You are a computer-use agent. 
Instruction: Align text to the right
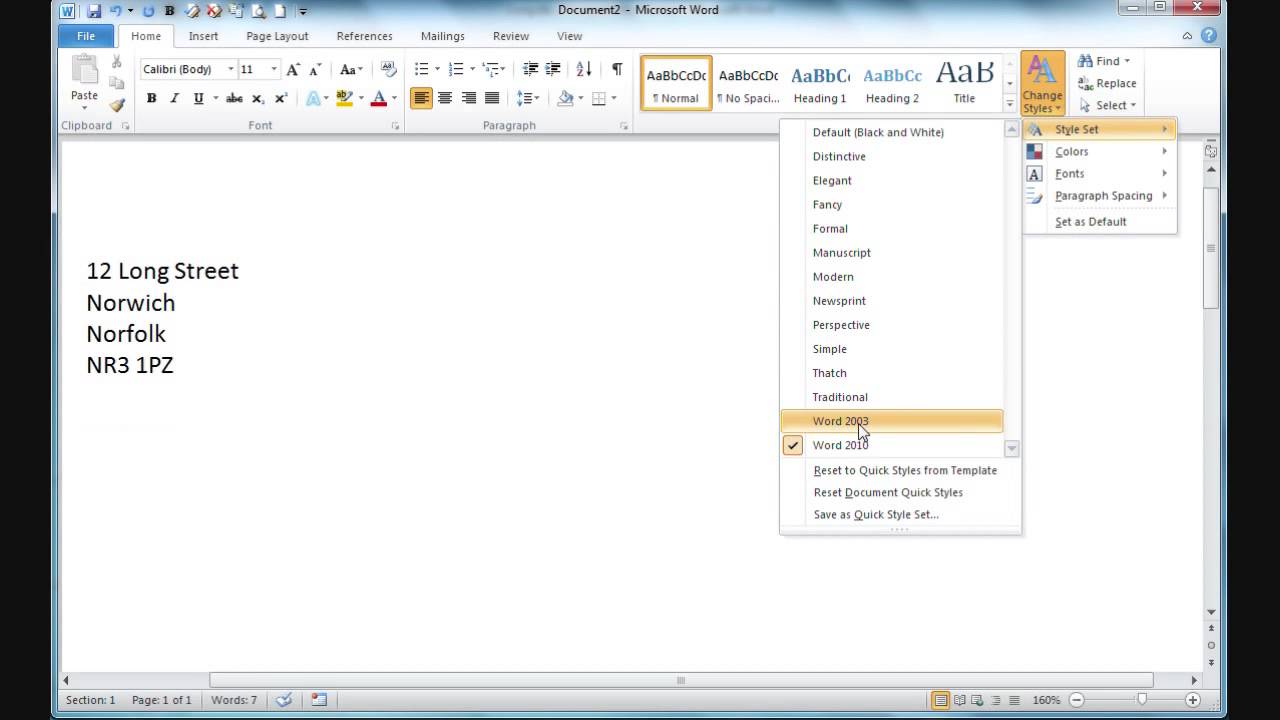[468, 98]
